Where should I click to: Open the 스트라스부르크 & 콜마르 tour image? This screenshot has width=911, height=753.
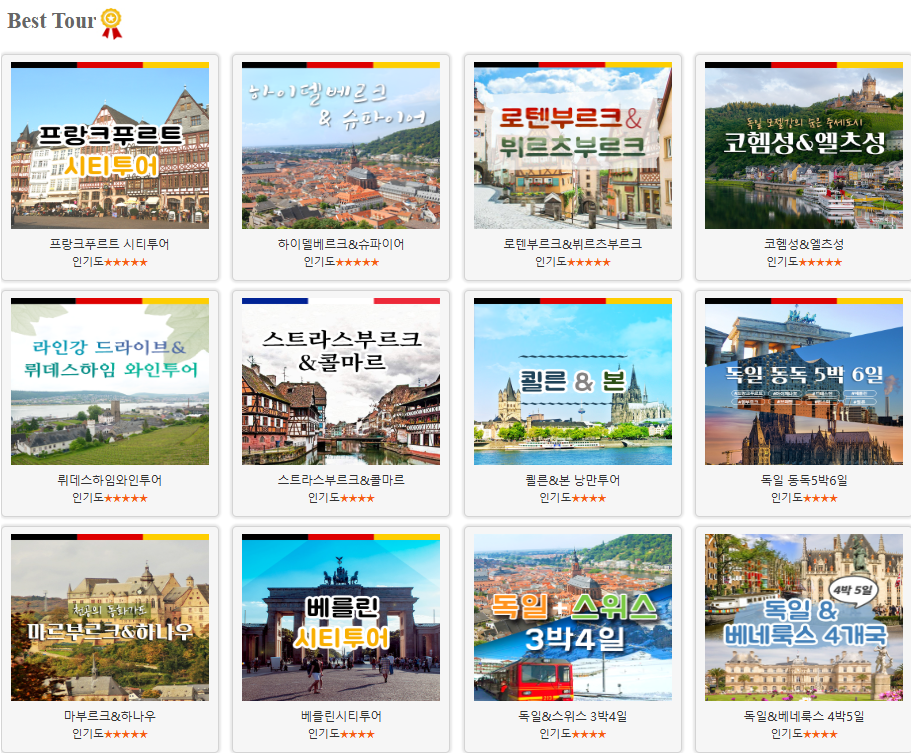[x=341, y=382]
